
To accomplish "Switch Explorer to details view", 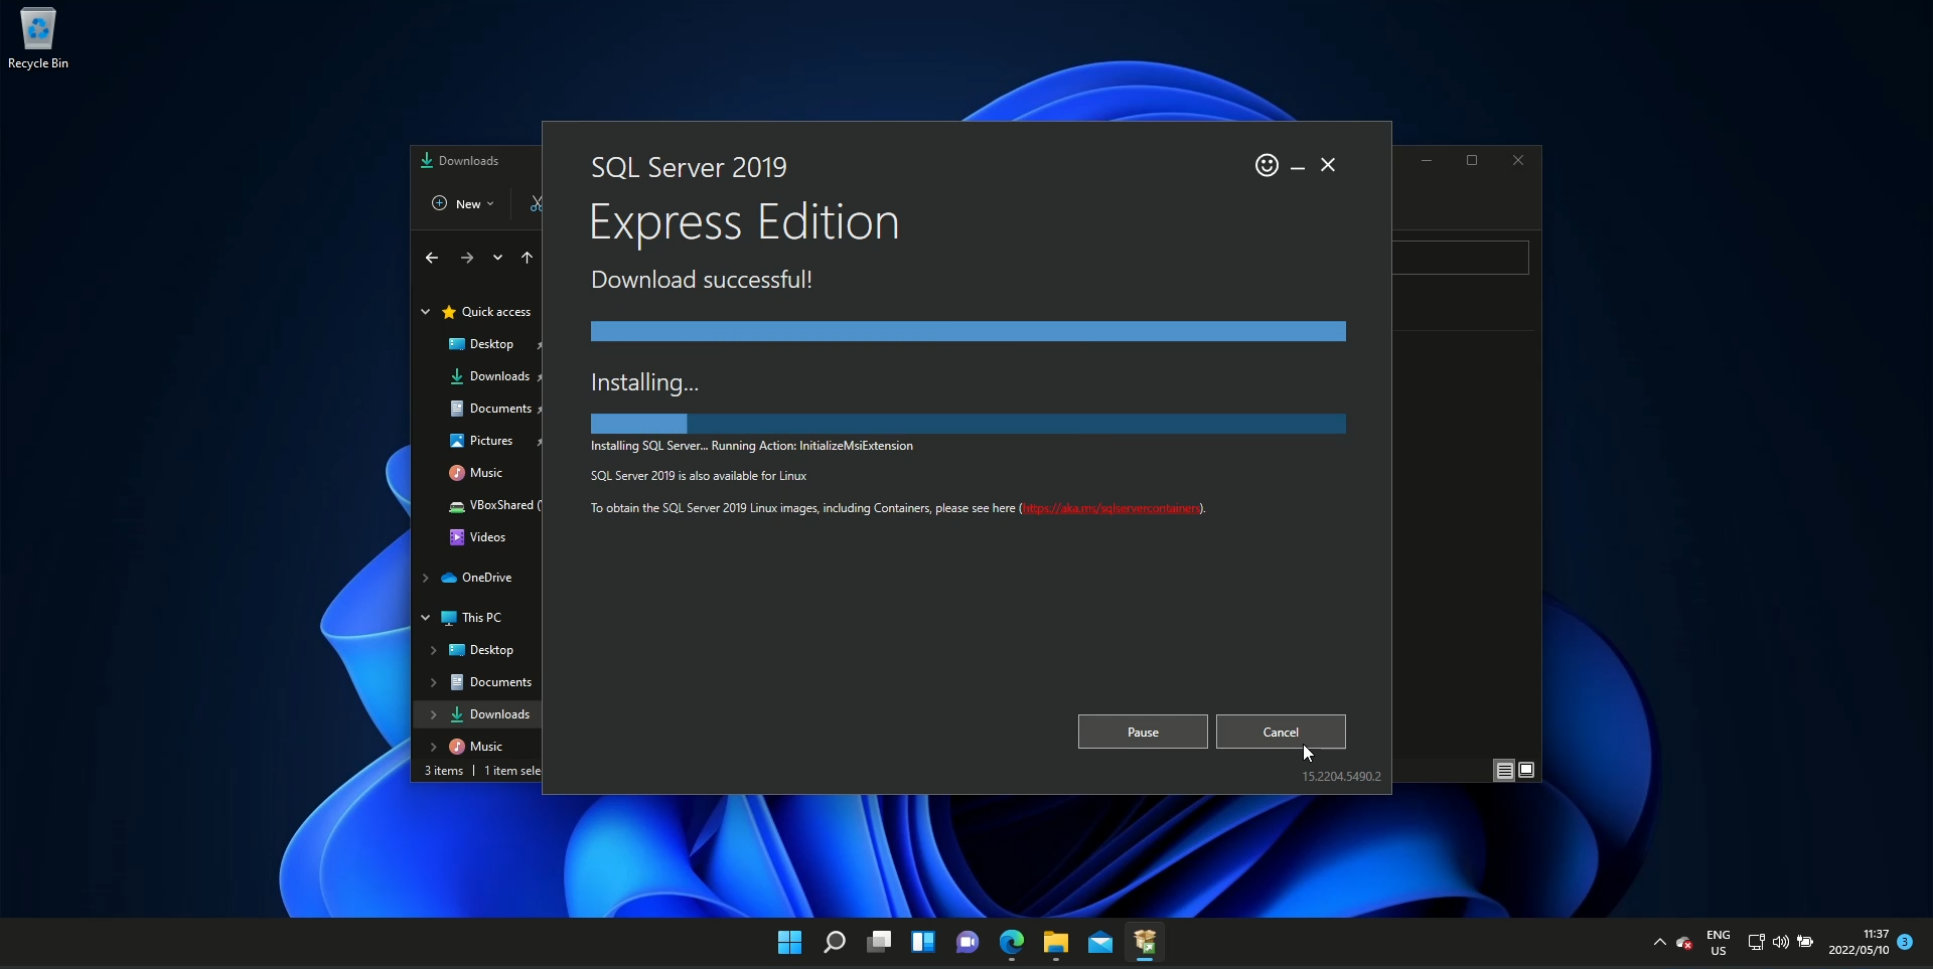I will 1504,770.
